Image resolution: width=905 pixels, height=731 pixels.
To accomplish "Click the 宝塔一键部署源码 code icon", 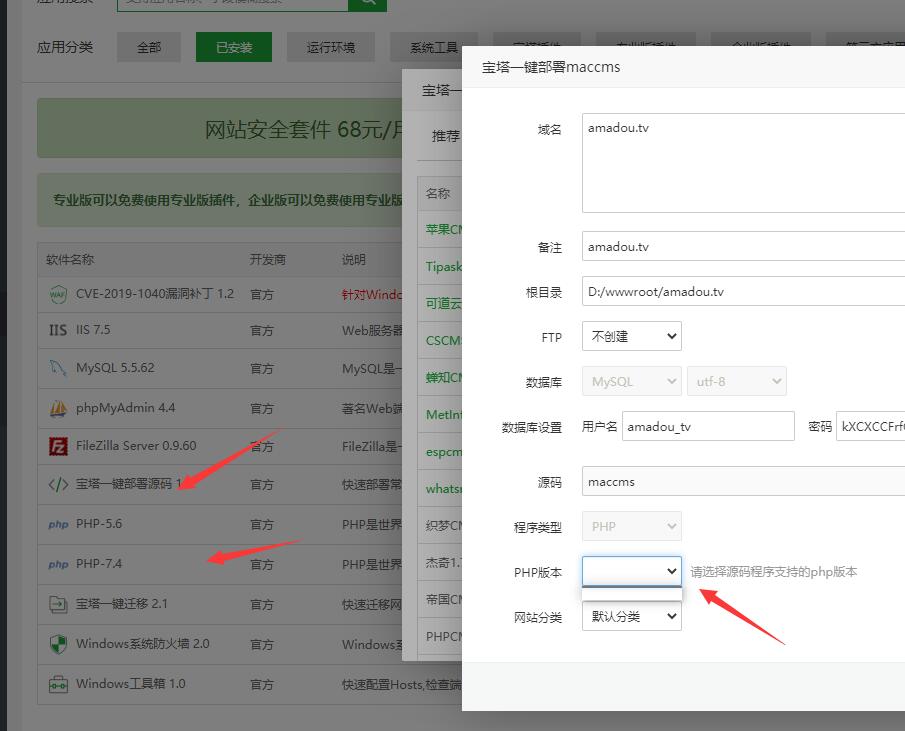I will 58,484.
